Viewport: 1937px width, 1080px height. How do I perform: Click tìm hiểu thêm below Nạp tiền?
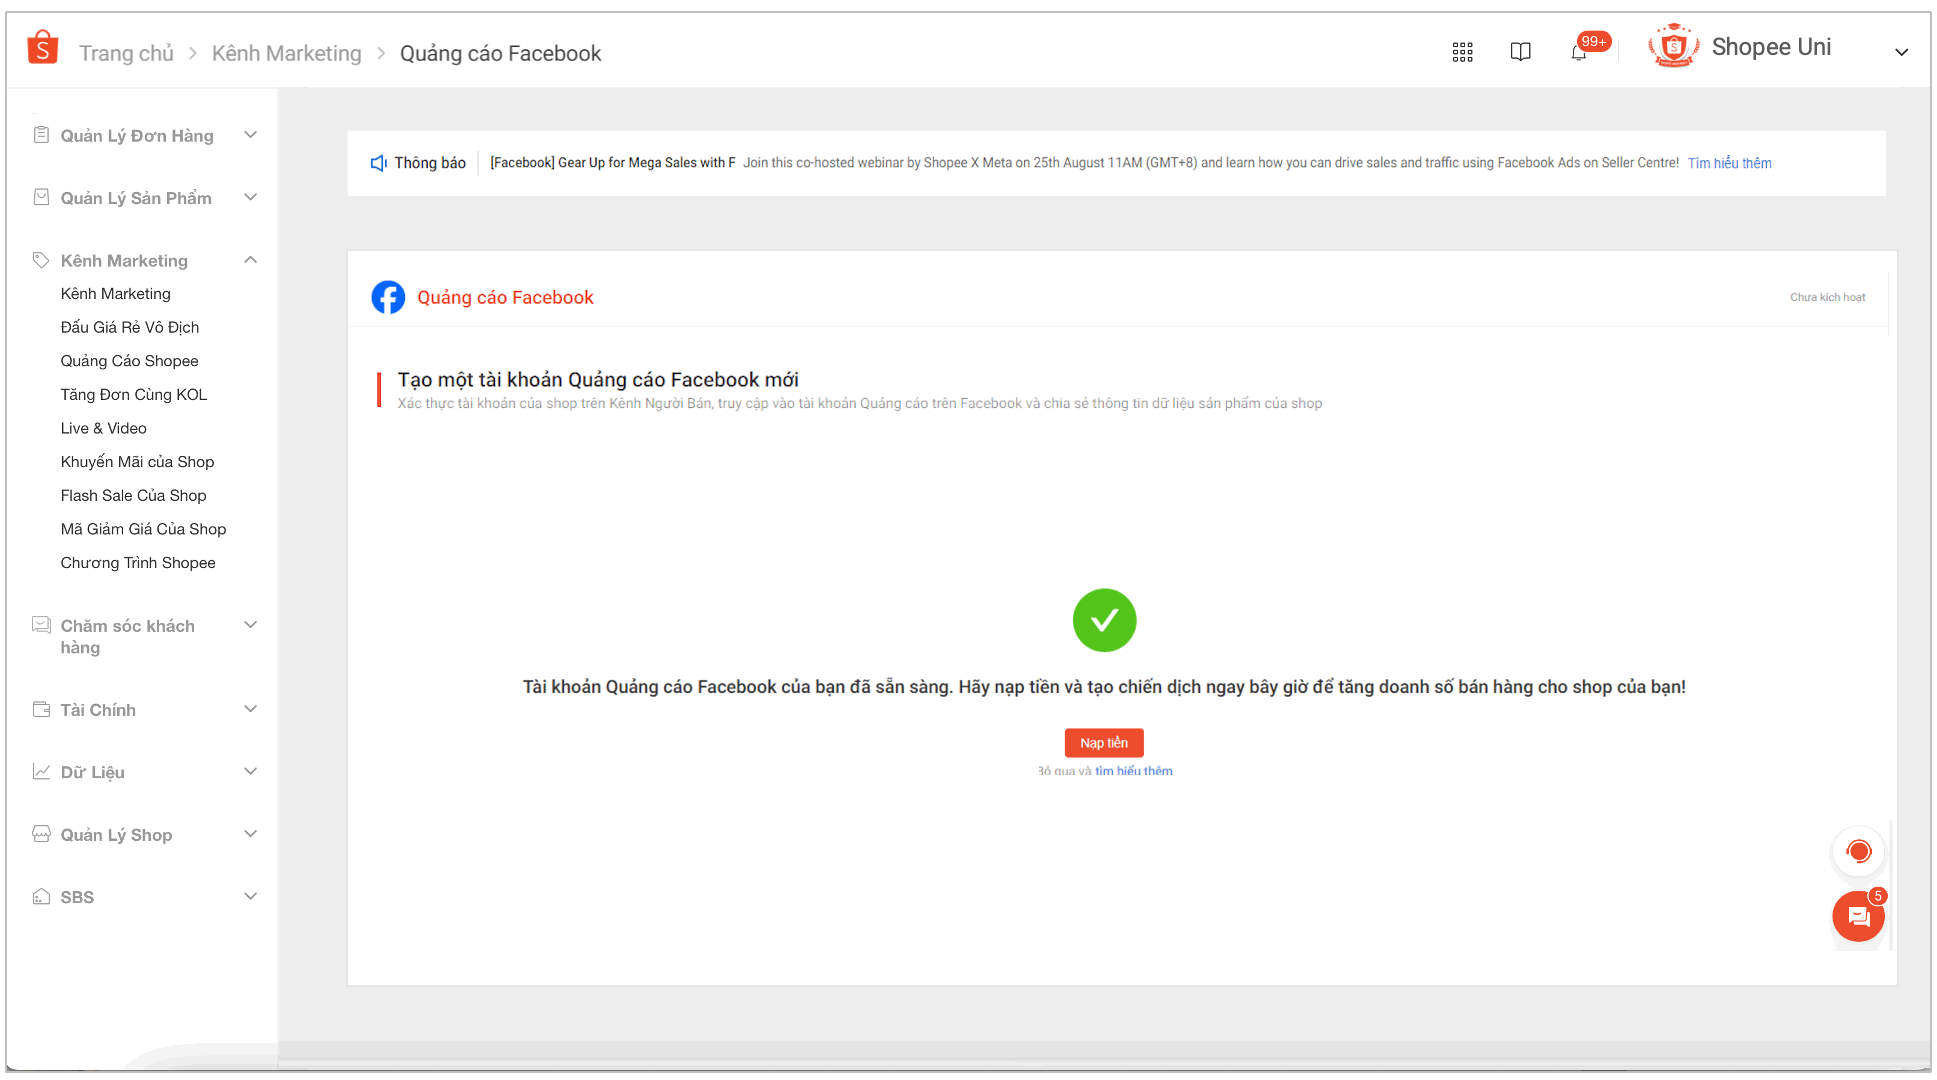point(1133,771)
